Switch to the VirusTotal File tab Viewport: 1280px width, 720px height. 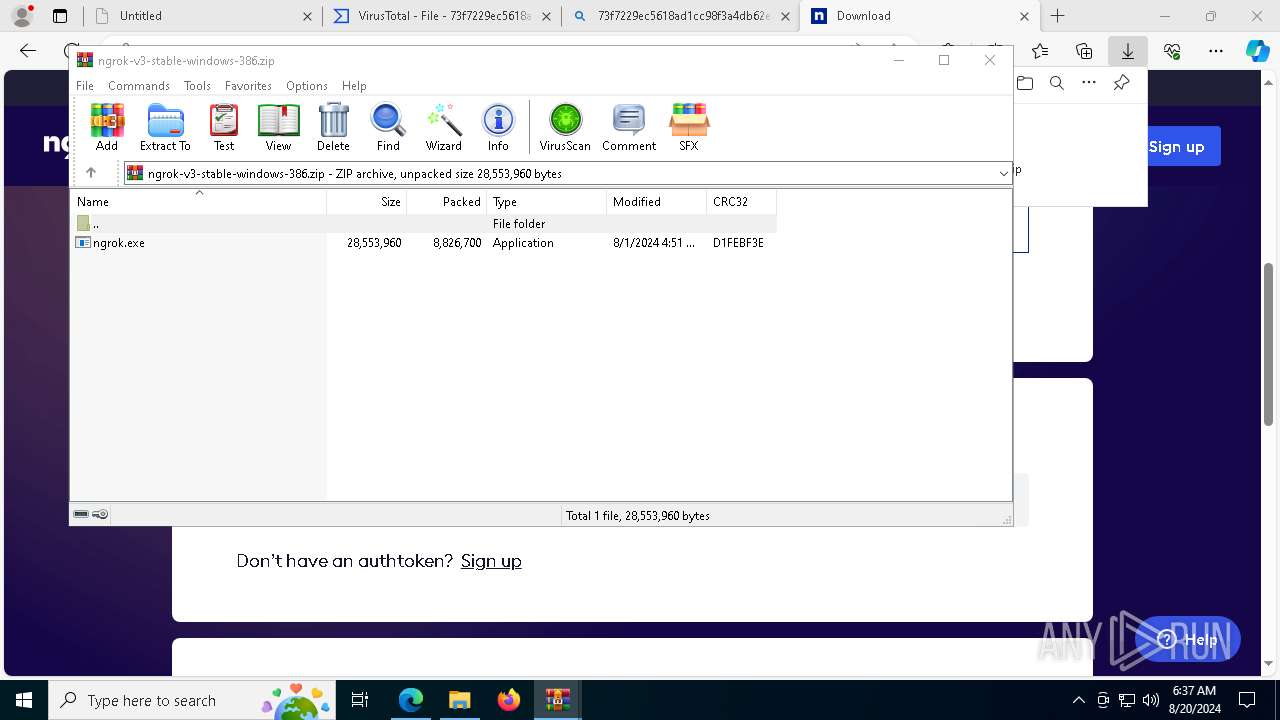click(x=441, y=16)
